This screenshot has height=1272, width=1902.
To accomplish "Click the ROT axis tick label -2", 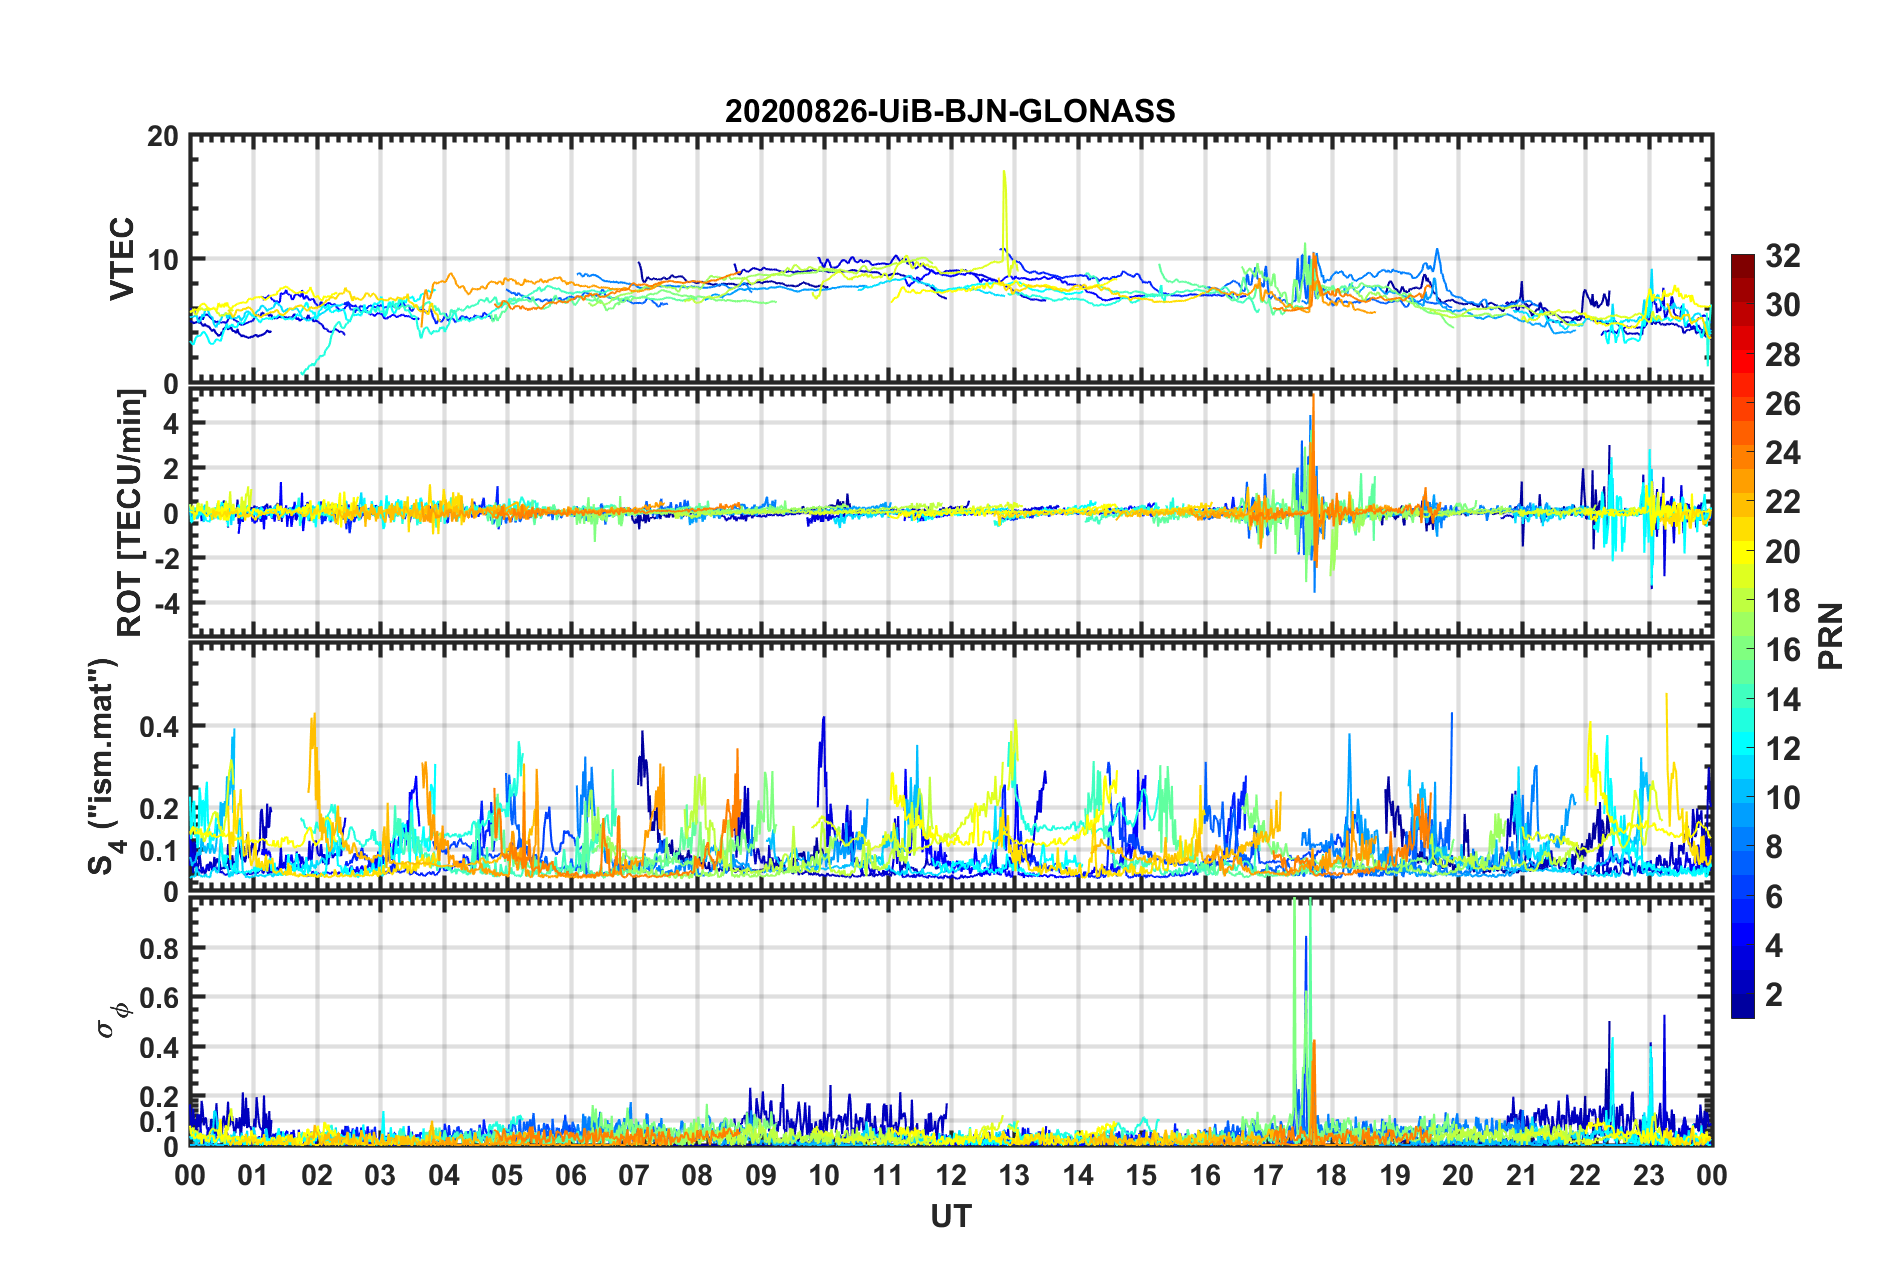I will coord(167,558).
